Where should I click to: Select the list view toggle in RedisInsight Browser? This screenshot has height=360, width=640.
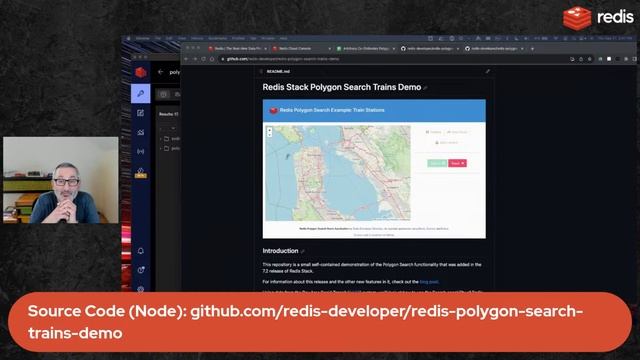[x=163, y=94]
